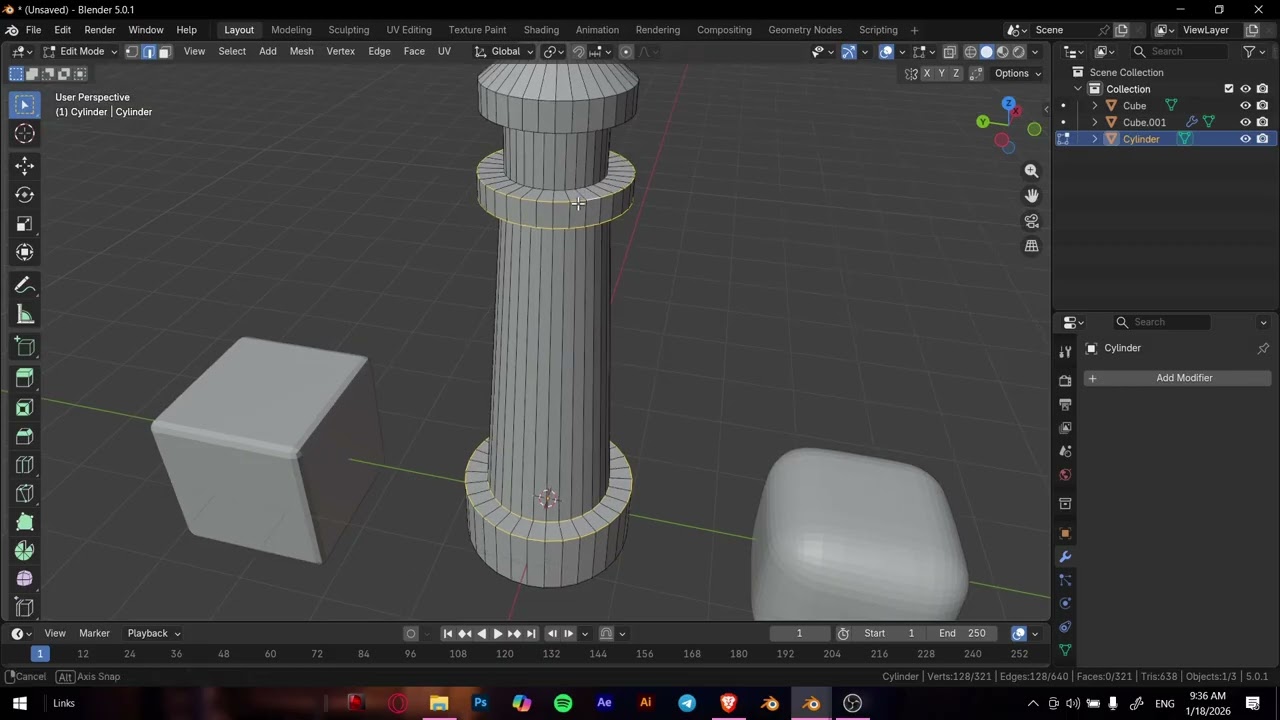This screenshot has width=1280, height=720.
Task: Open the Options dropdown
Action: (x=1018, y=73)
